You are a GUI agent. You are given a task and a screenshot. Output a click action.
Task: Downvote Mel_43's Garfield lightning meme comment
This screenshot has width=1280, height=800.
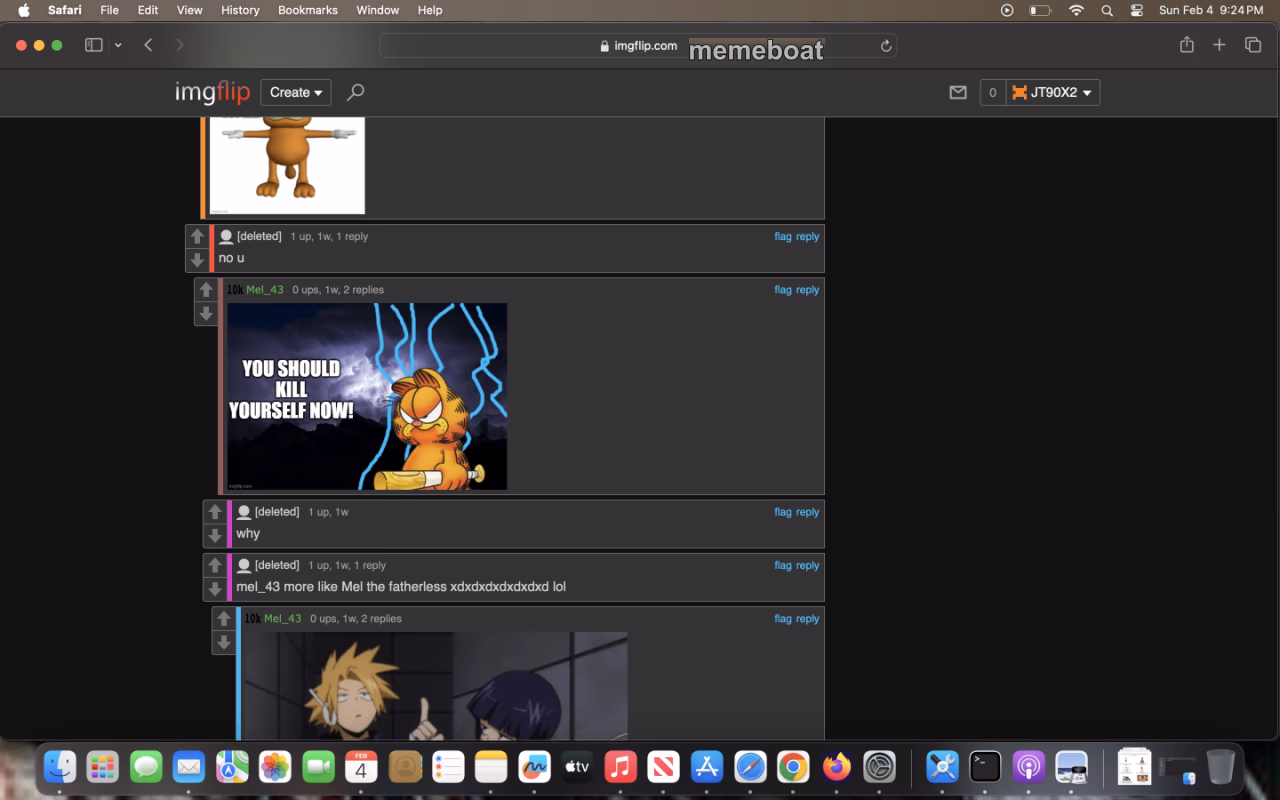206,314
